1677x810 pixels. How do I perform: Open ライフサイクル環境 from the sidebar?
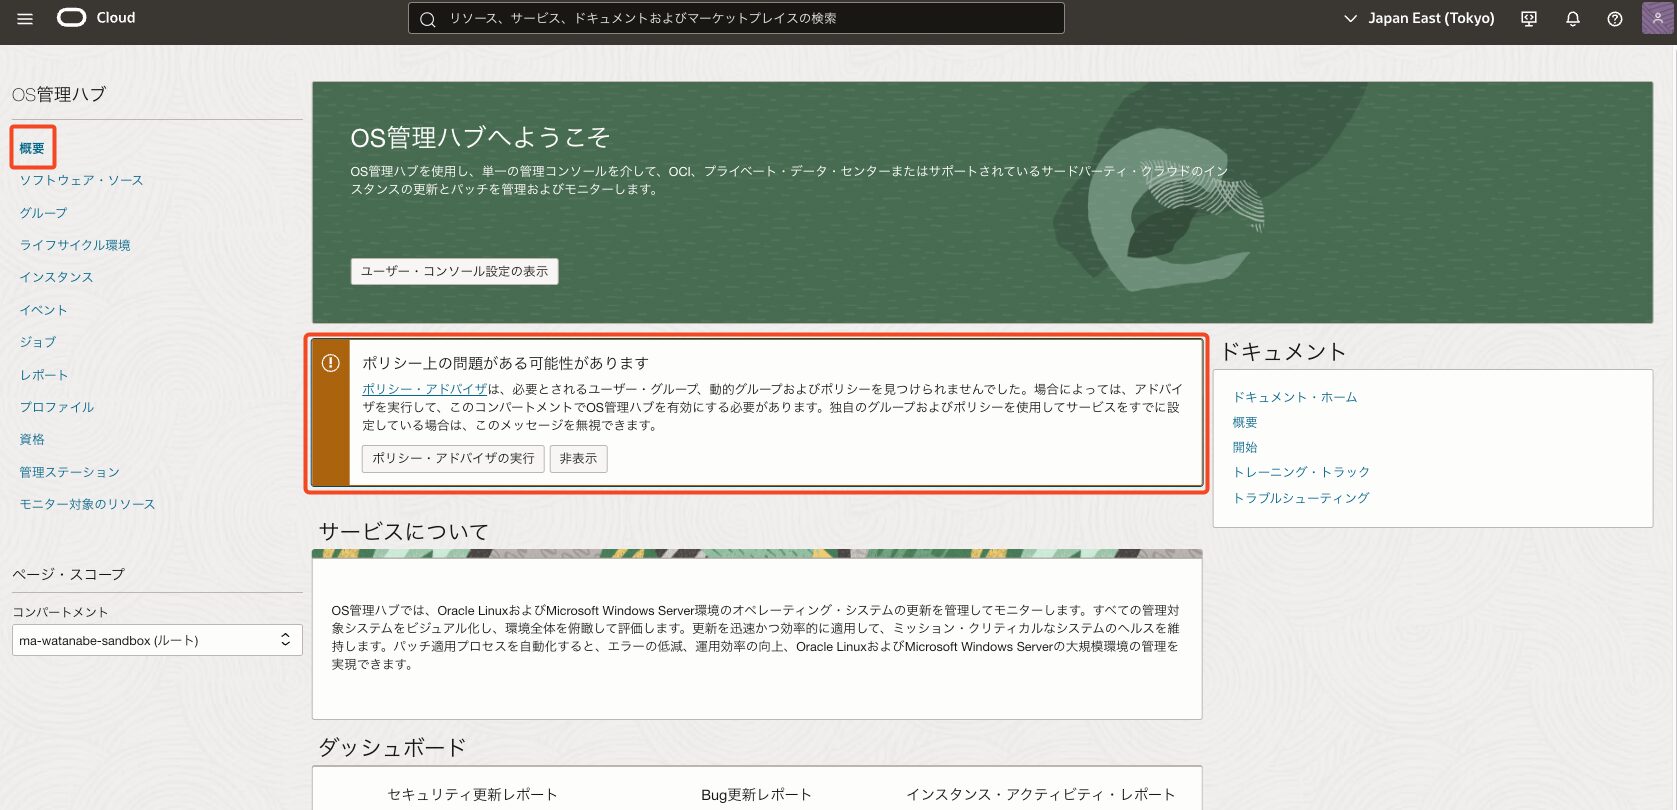point(75,245)
